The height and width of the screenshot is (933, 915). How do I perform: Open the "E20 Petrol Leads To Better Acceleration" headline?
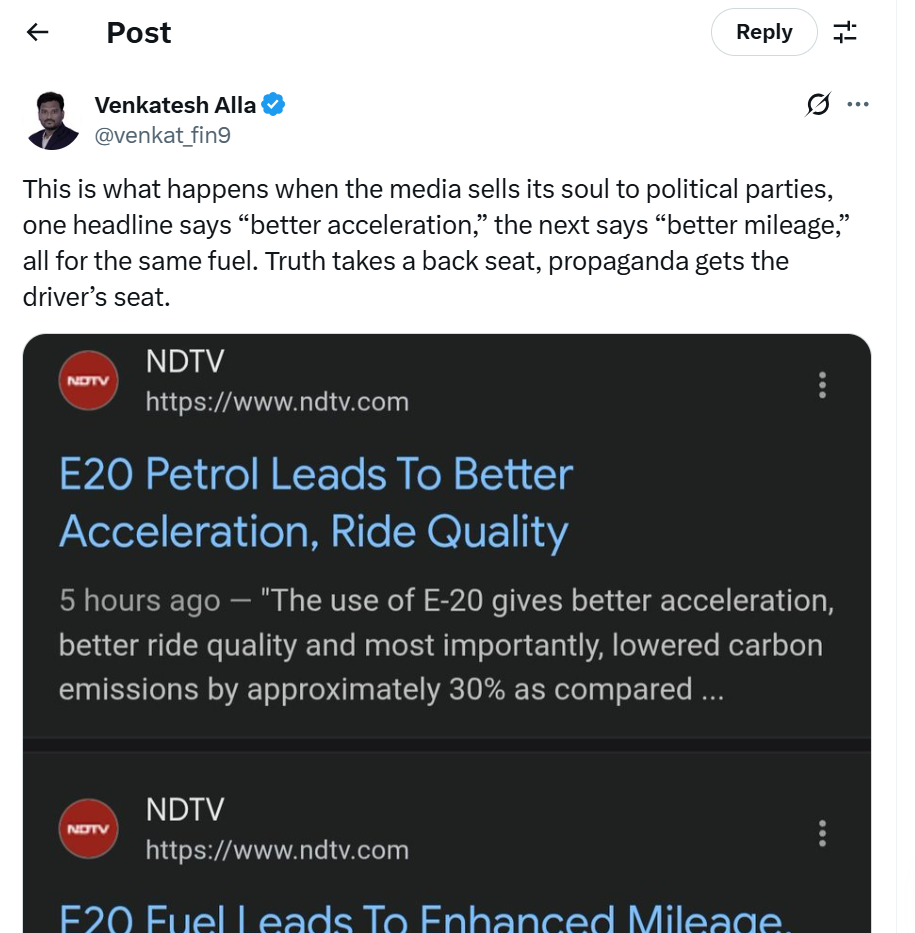316,503
